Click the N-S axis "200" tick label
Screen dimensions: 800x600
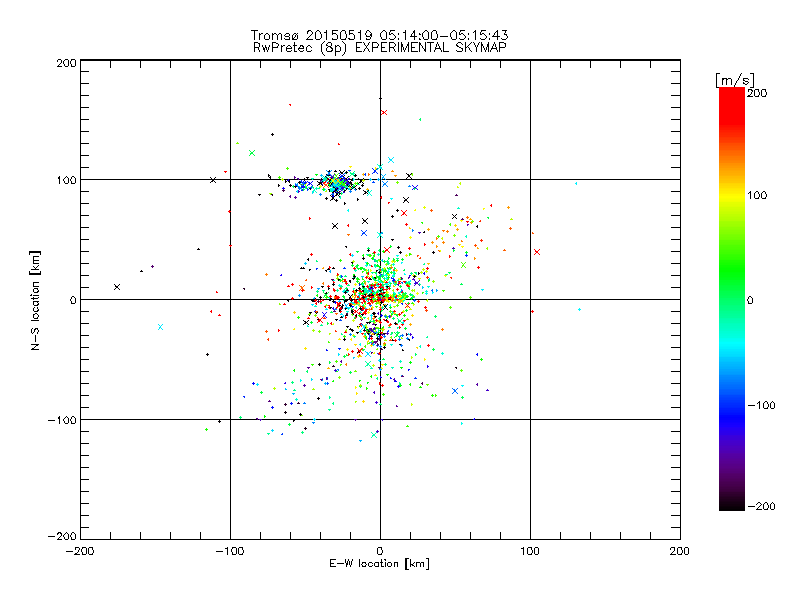(x=66, y=64)
